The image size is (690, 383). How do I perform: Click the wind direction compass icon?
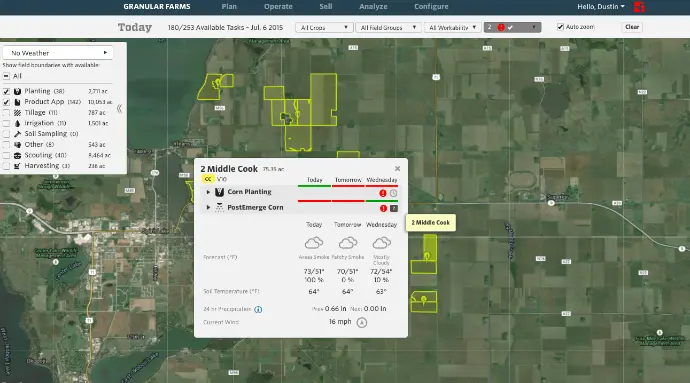tap(362, 323)
